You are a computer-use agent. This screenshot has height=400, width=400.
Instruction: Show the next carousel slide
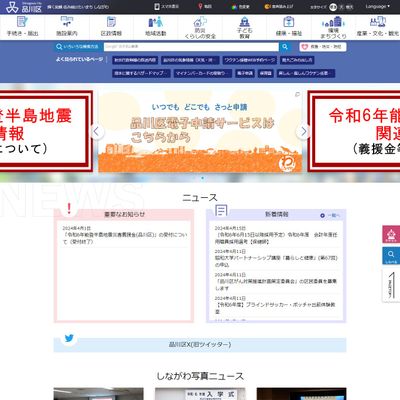coord(303,131)
